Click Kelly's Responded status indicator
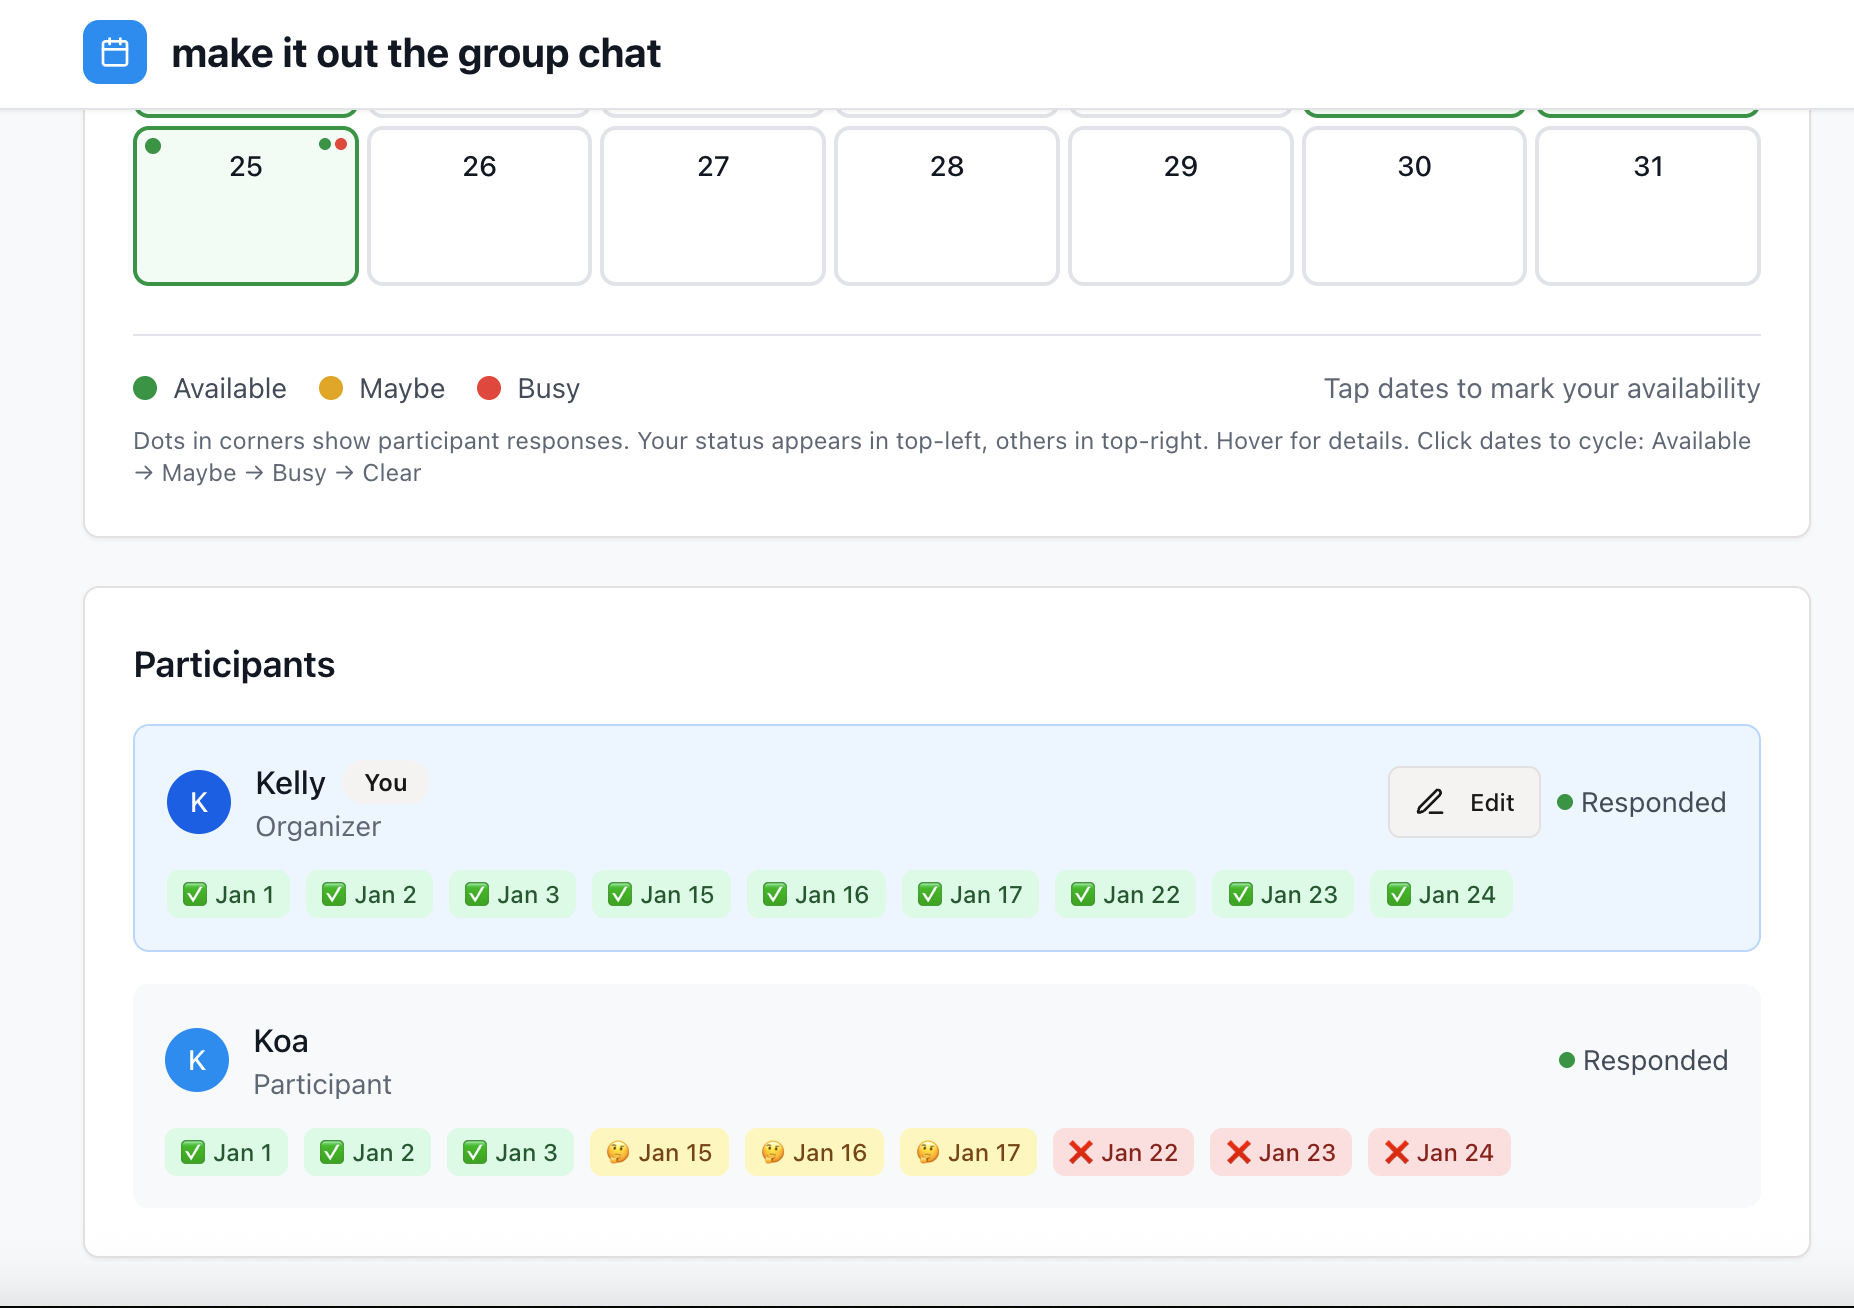 pos(1641,802)
